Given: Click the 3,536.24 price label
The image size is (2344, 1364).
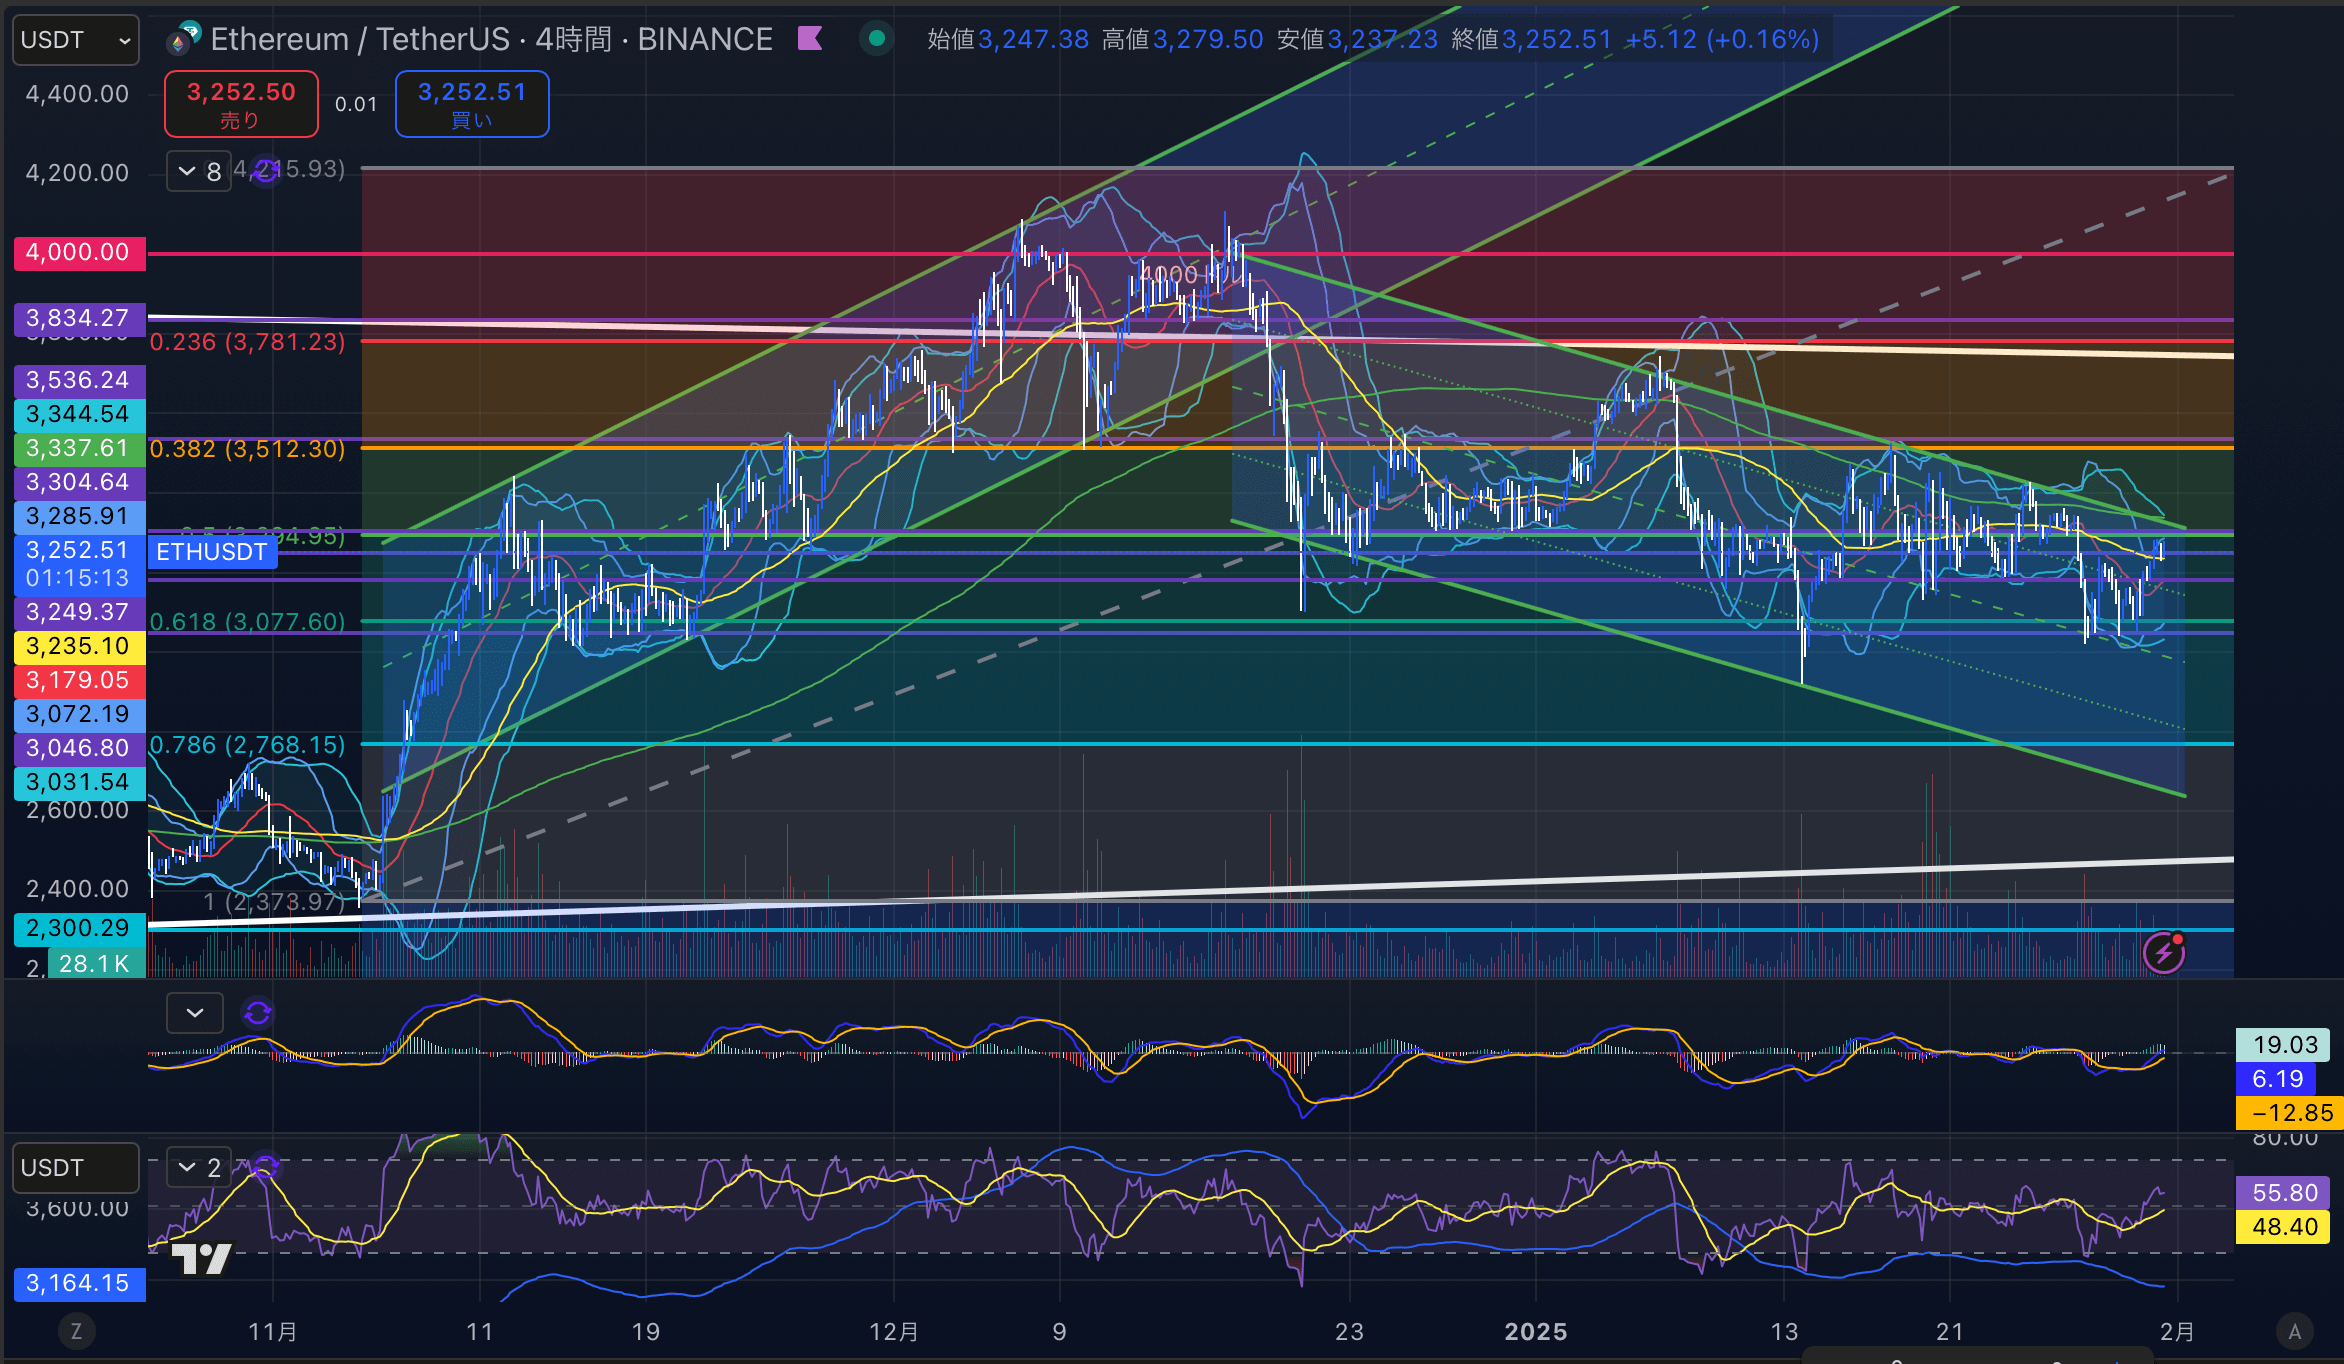Looking at the screenshot, I should click(79, 380).
